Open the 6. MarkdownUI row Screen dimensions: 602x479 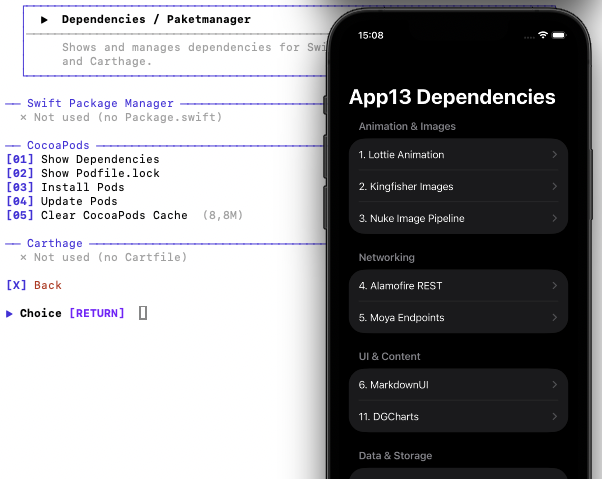tap(458, 385)
